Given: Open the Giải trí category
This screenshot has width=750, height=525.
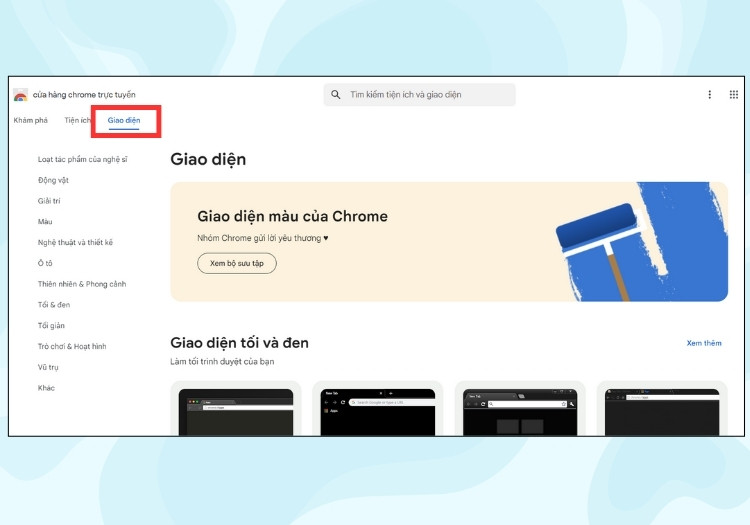Looking at the screenshot, I should click(x=49, y=201).
